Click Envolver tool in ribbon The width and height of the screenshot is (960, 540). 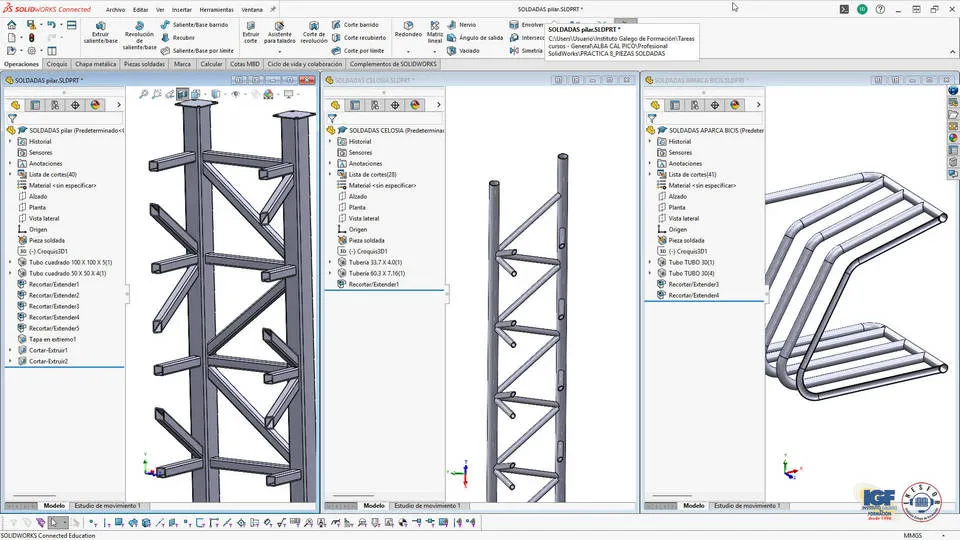(x=526, y=24)
